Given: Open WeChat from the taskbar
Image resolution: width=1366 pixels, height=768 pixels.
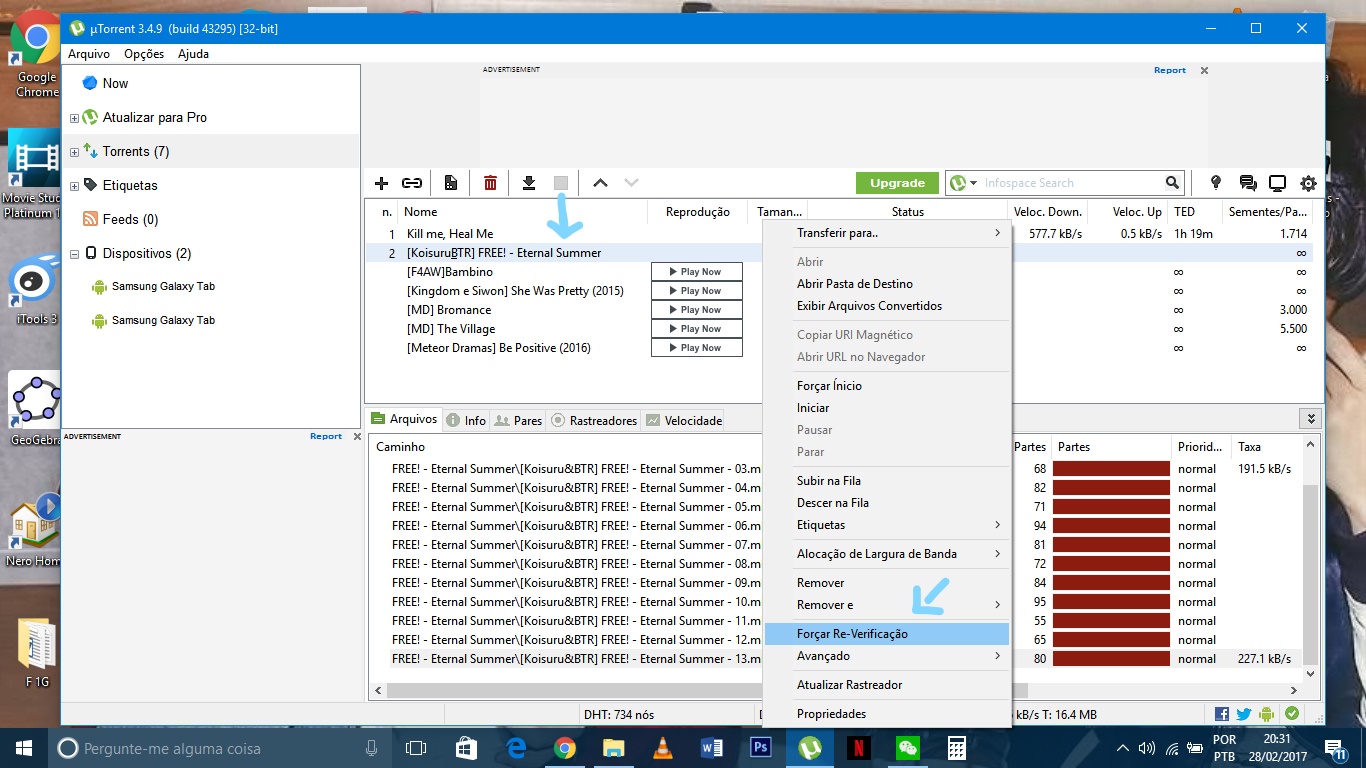Looking at the screenshot, I should point(907,747).
